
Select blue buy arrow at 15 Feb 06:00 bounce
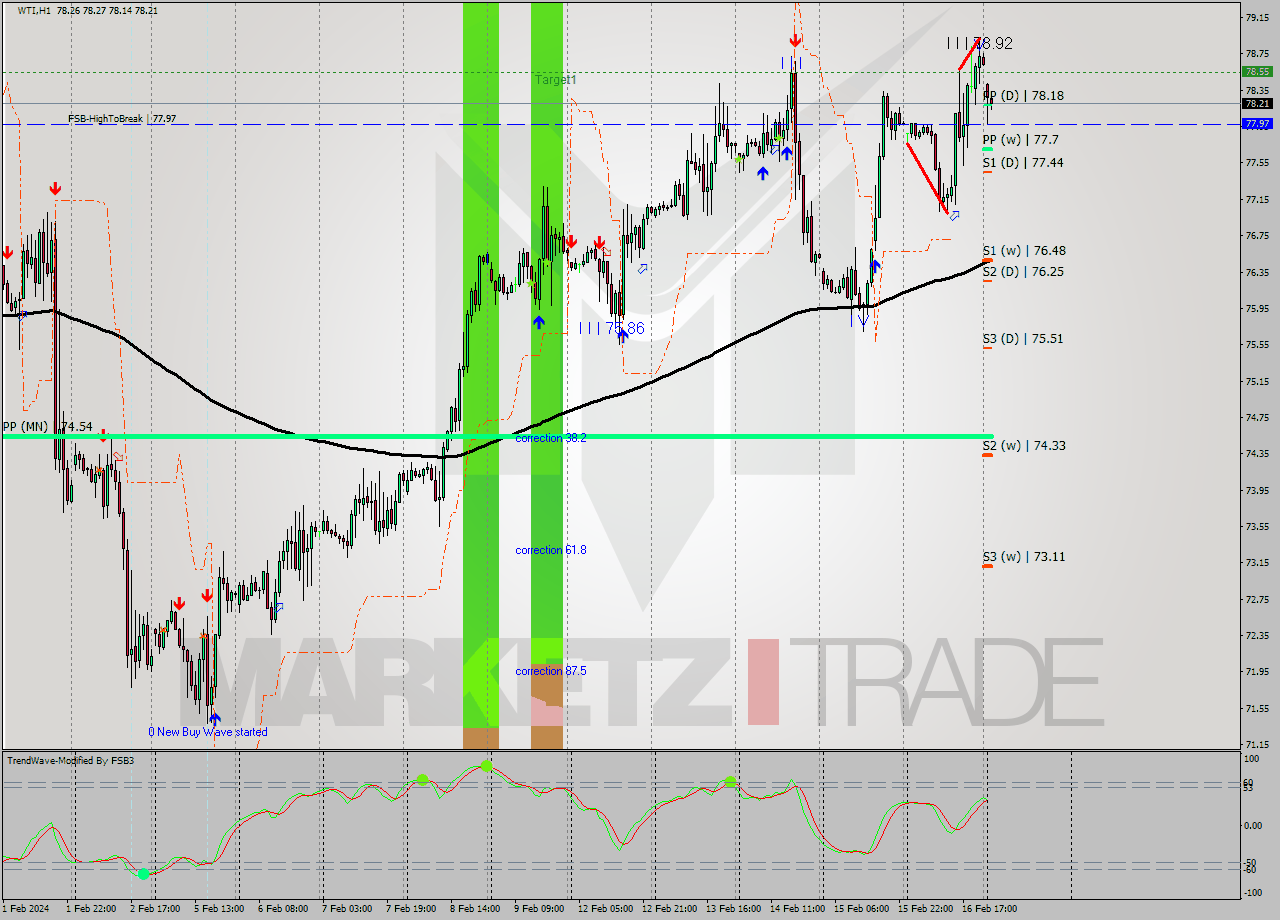click(x=875, y=265)
